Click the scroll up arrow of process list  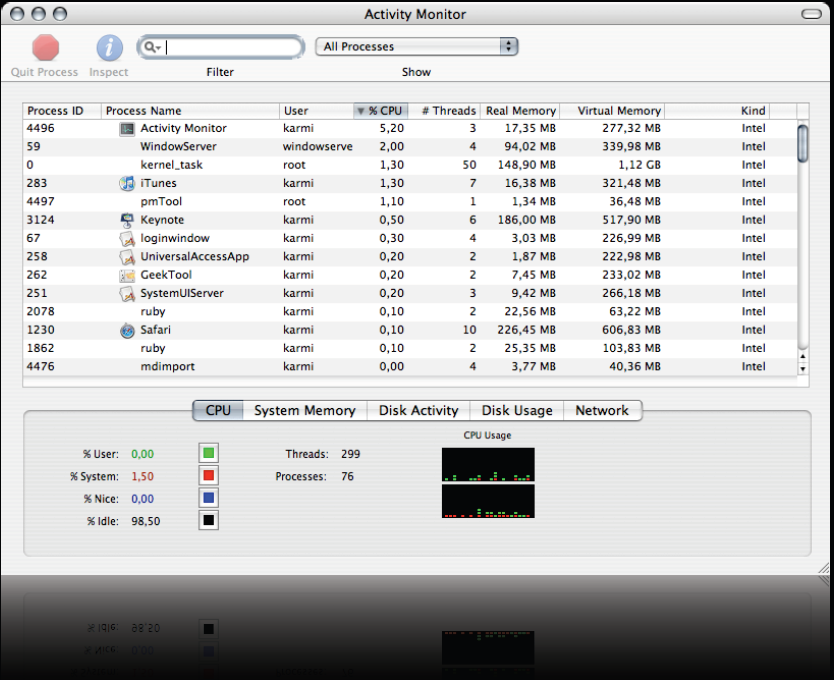(x=803, y=356)
